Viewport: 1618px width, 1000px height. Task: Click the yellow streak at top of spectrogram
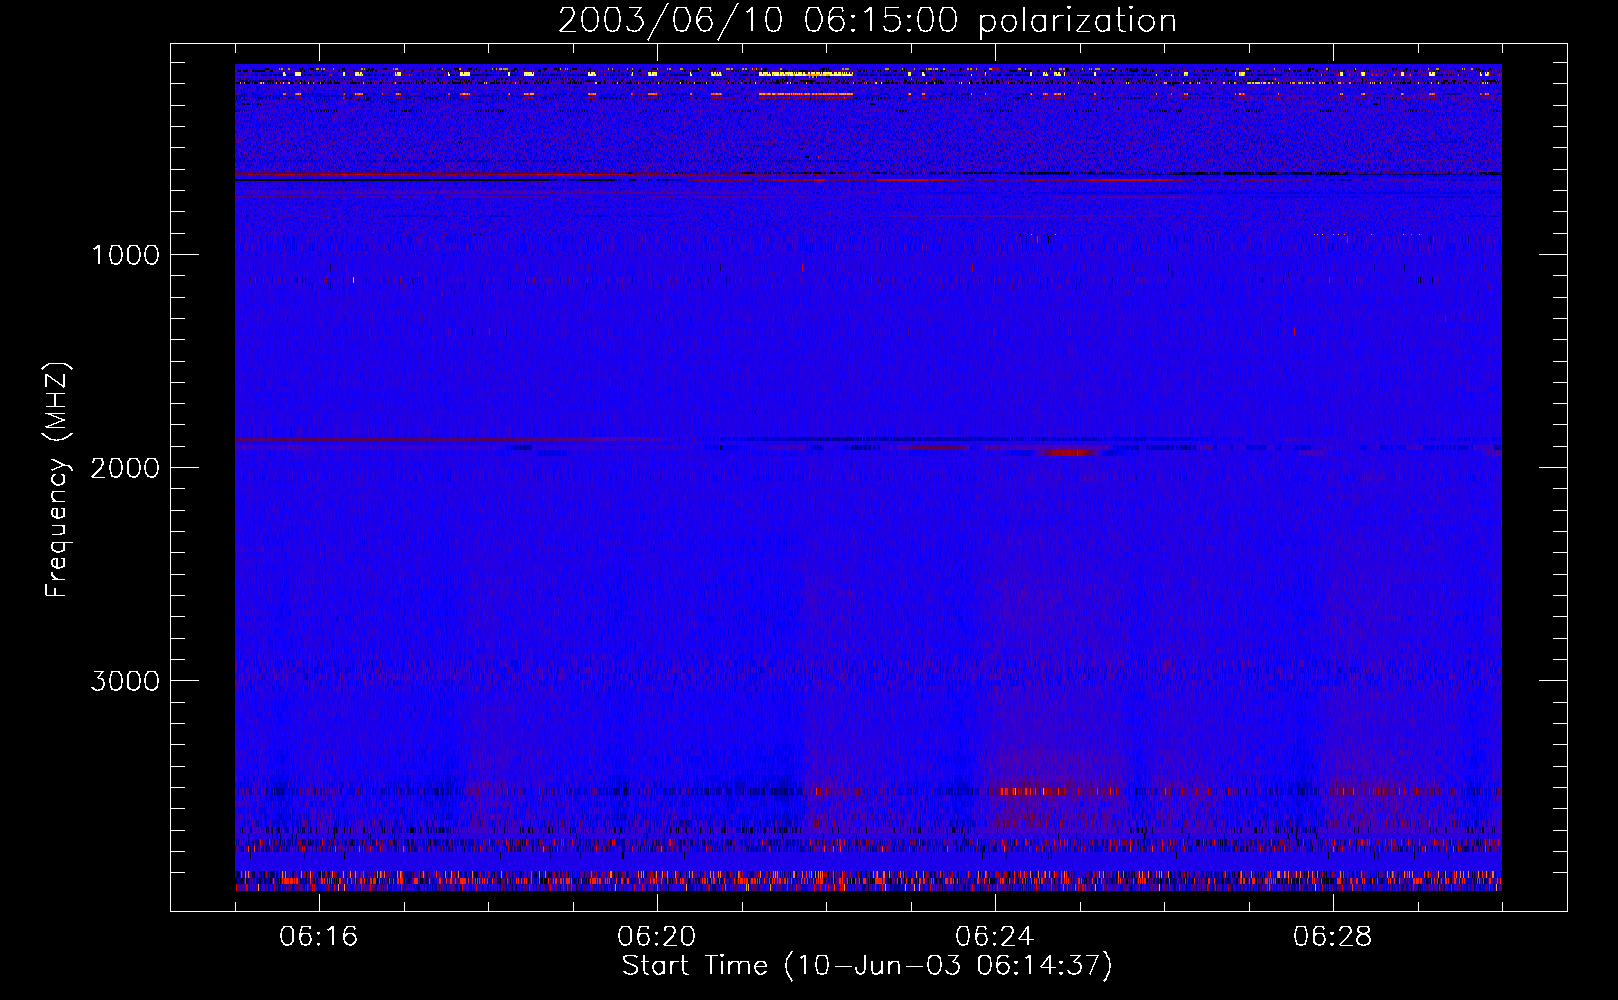coord(806,74)
